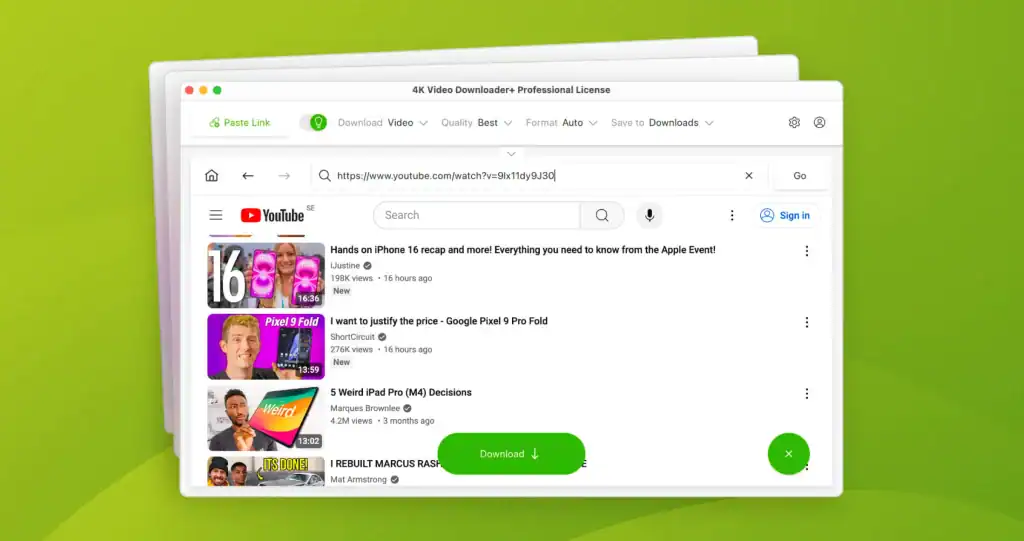Open the Marques Brownlee channel link
Image resolution: width=1024 pixels, height=541 pixels.
[365, 408]
